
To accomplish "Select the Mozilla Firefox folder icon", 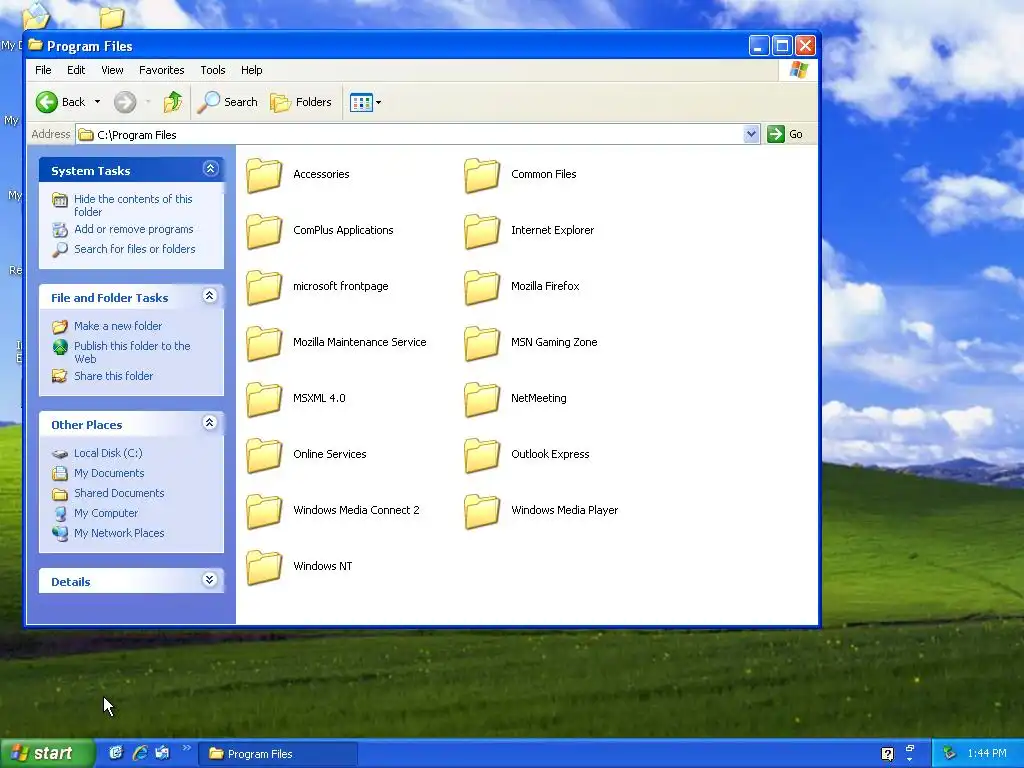I will coord(482,287).
